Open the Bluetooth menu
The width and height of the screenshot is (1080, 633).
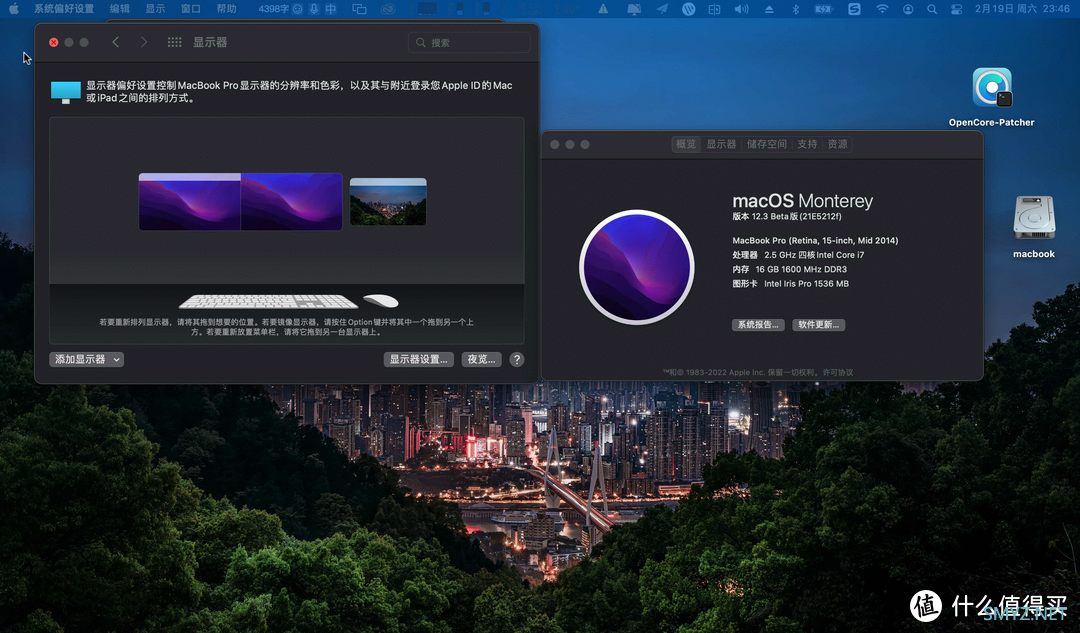795,9
